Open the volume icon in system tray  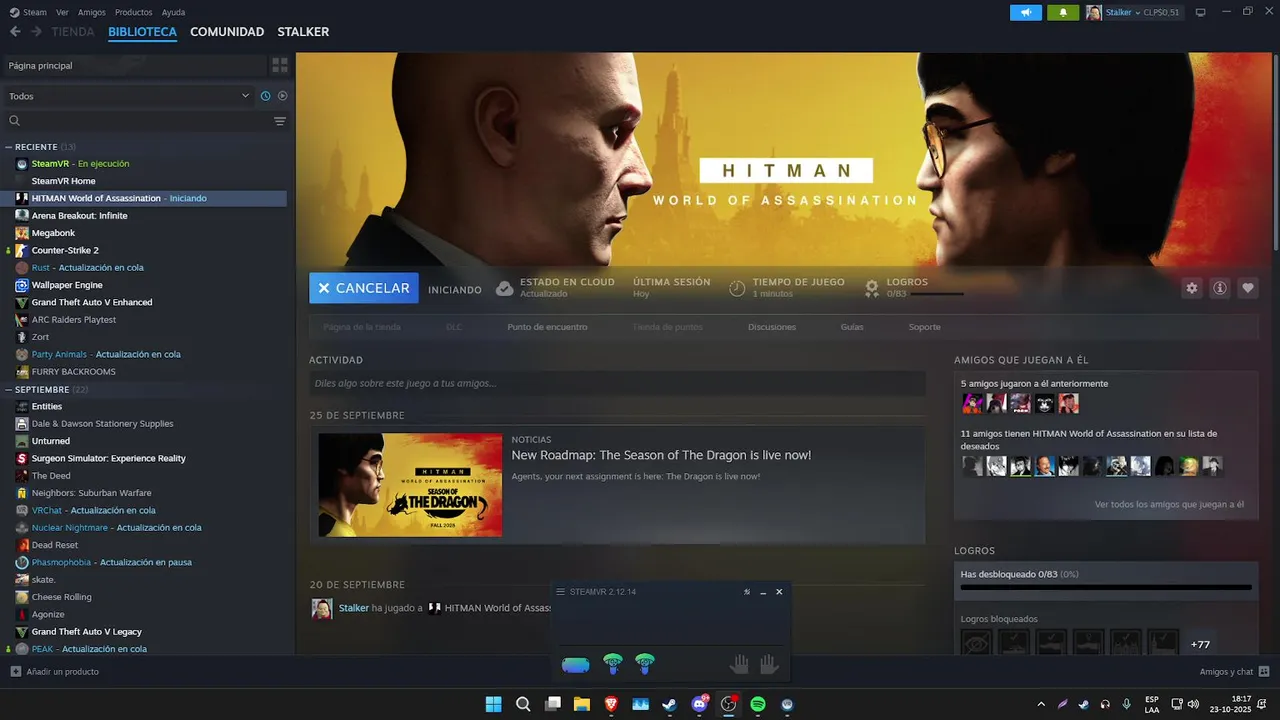pos(1193,704)
